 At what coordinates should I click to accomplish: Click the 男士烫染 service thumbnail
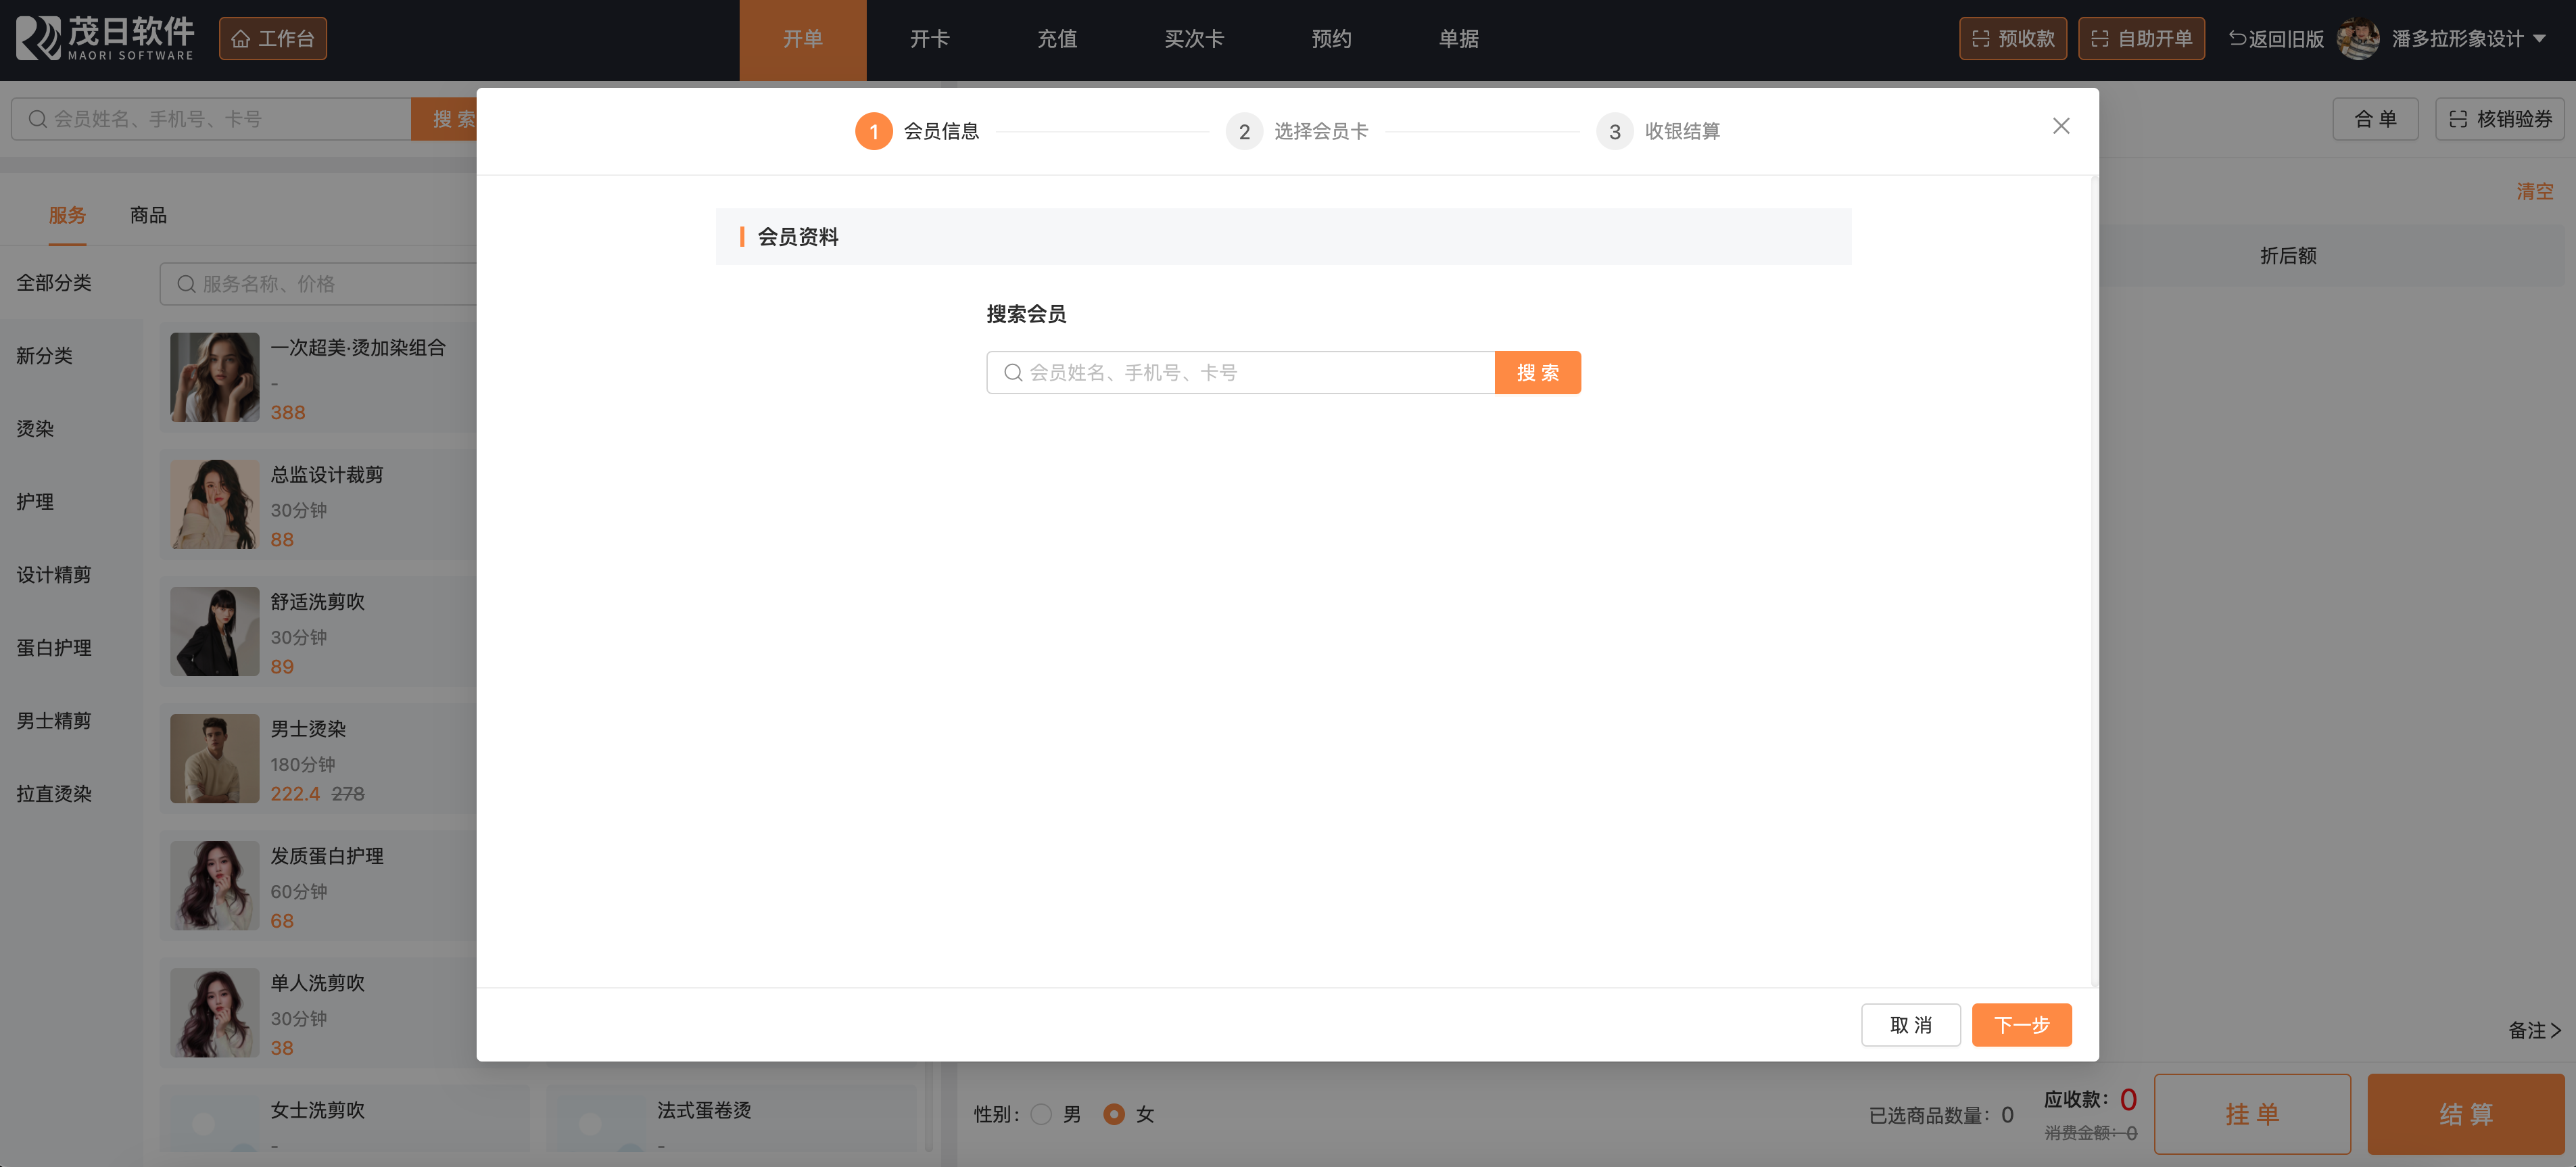215,758
